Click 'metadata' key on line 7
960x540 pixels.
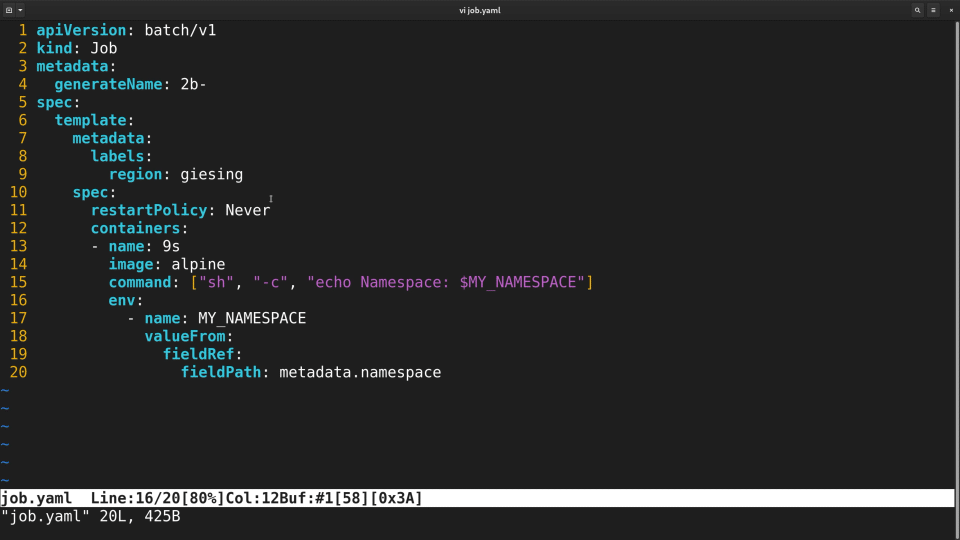(108, 138)
